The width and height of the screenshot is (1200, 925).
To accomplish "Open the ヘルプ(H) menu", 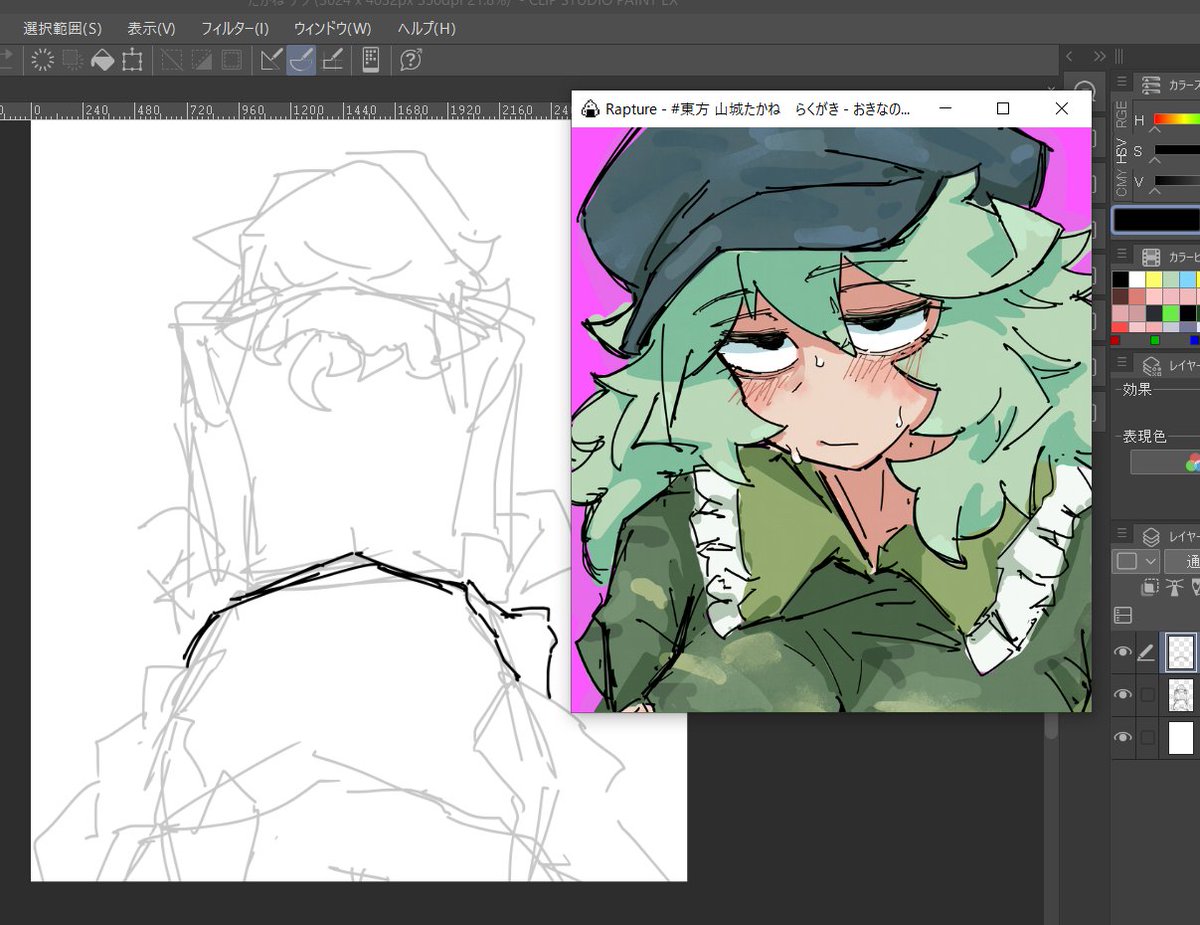I will click(425, 28).
